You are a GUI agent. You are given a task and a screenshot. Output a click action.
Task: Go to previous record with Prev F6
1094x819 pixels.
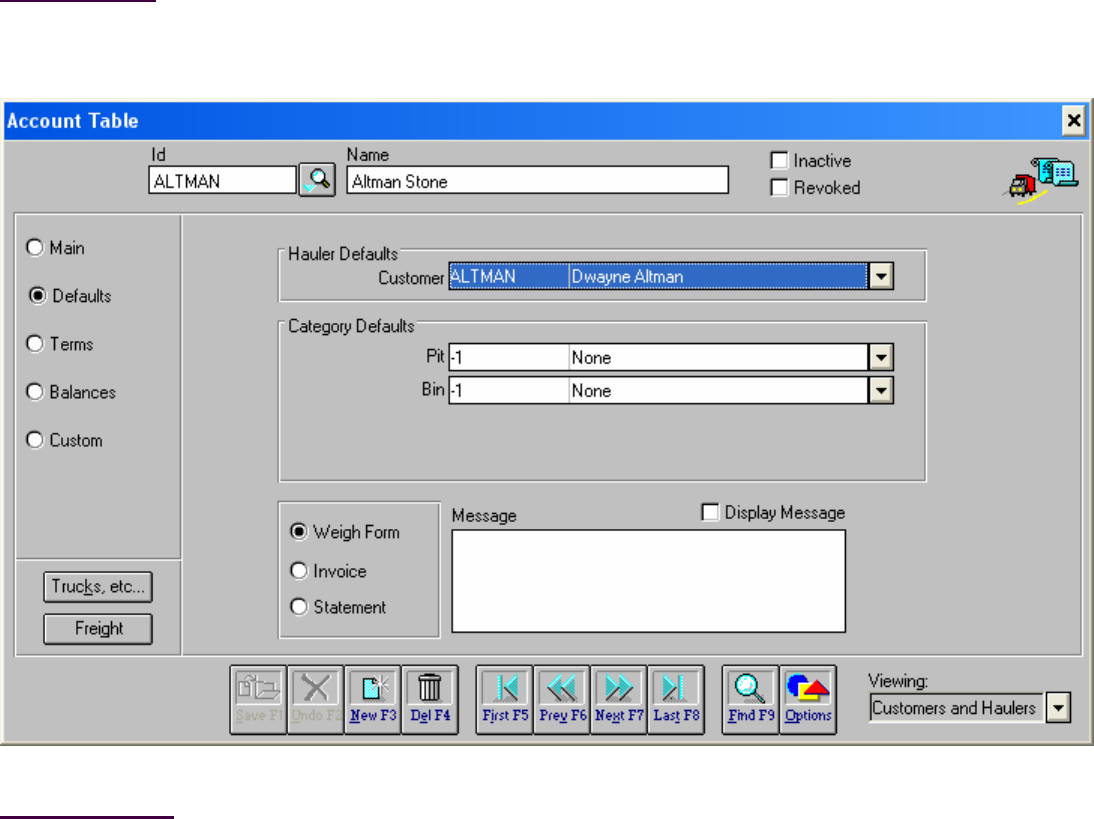pyautogui.click(x=561, y=699)
